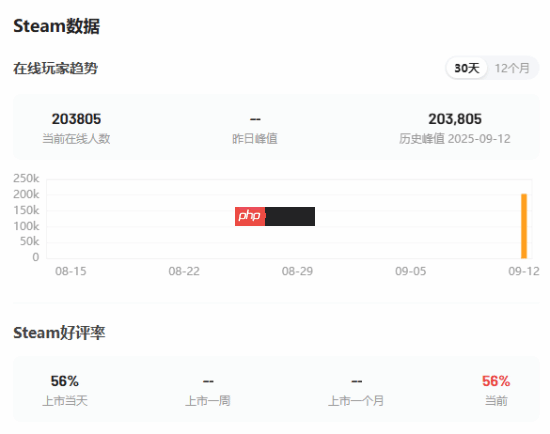Click the Steam数据 heading
550x434 pixels.
(x=56, y=26)
